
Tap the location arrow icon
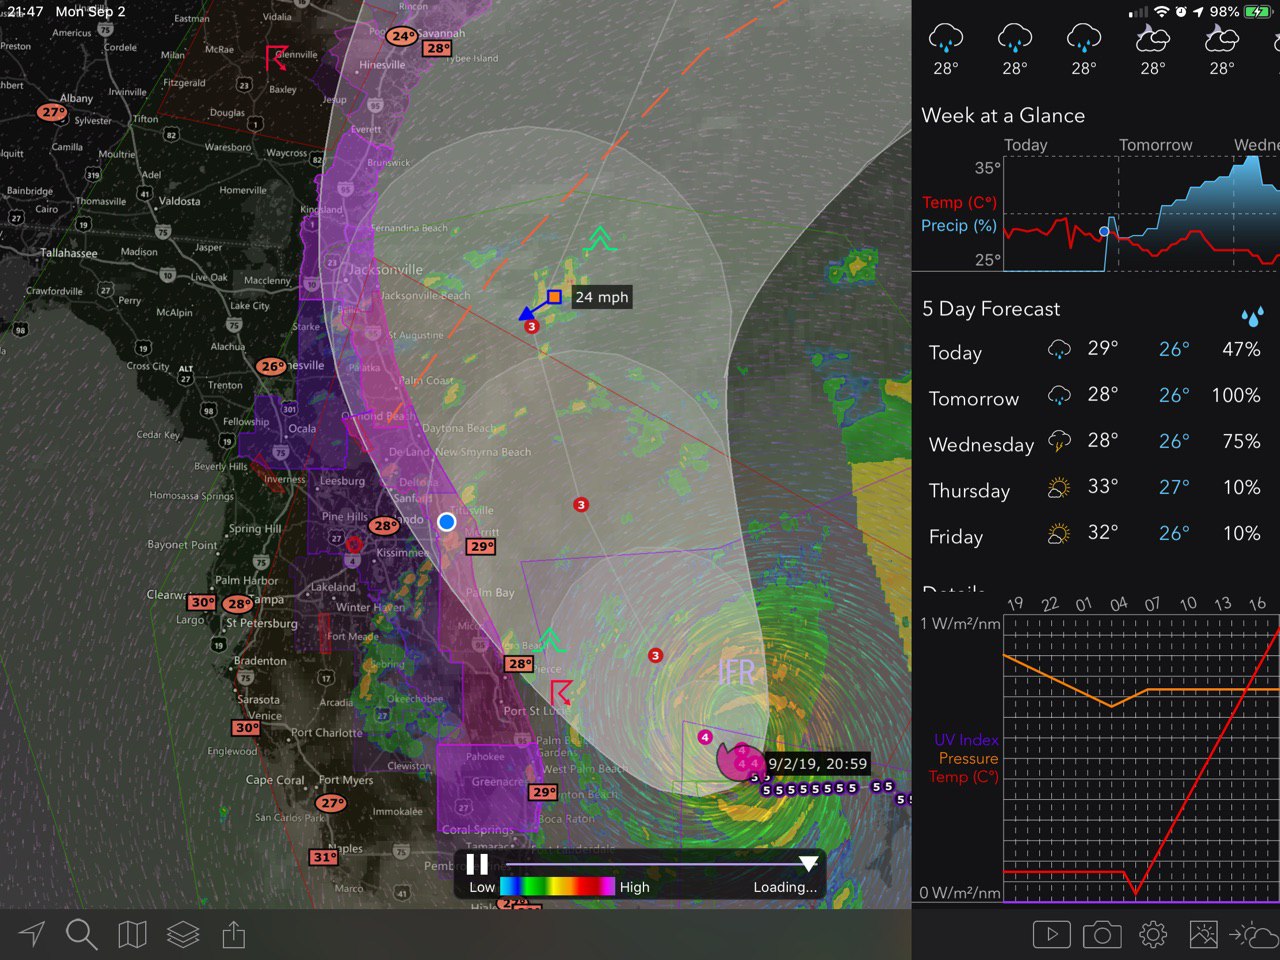(32, 934)
